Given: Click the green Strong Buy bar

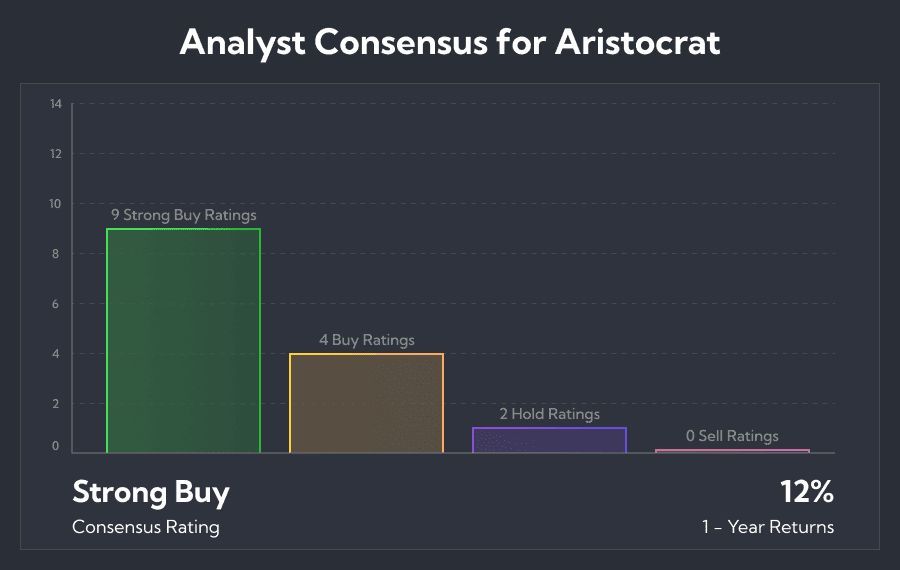Looking at the screenshot, I should click(183, 340).
